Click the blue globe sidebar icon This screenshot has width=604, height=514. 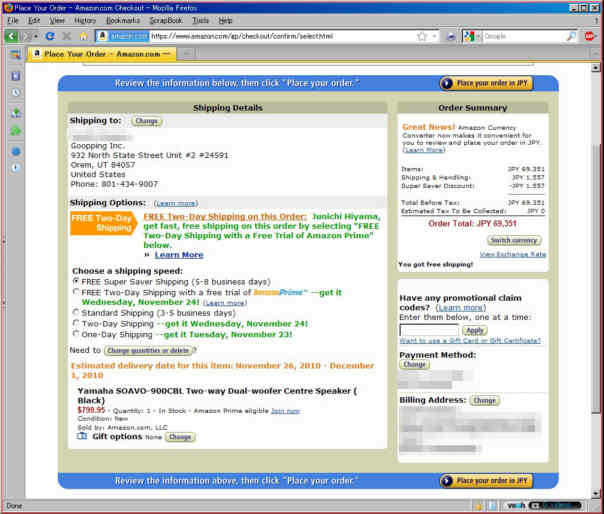point(16,151)
